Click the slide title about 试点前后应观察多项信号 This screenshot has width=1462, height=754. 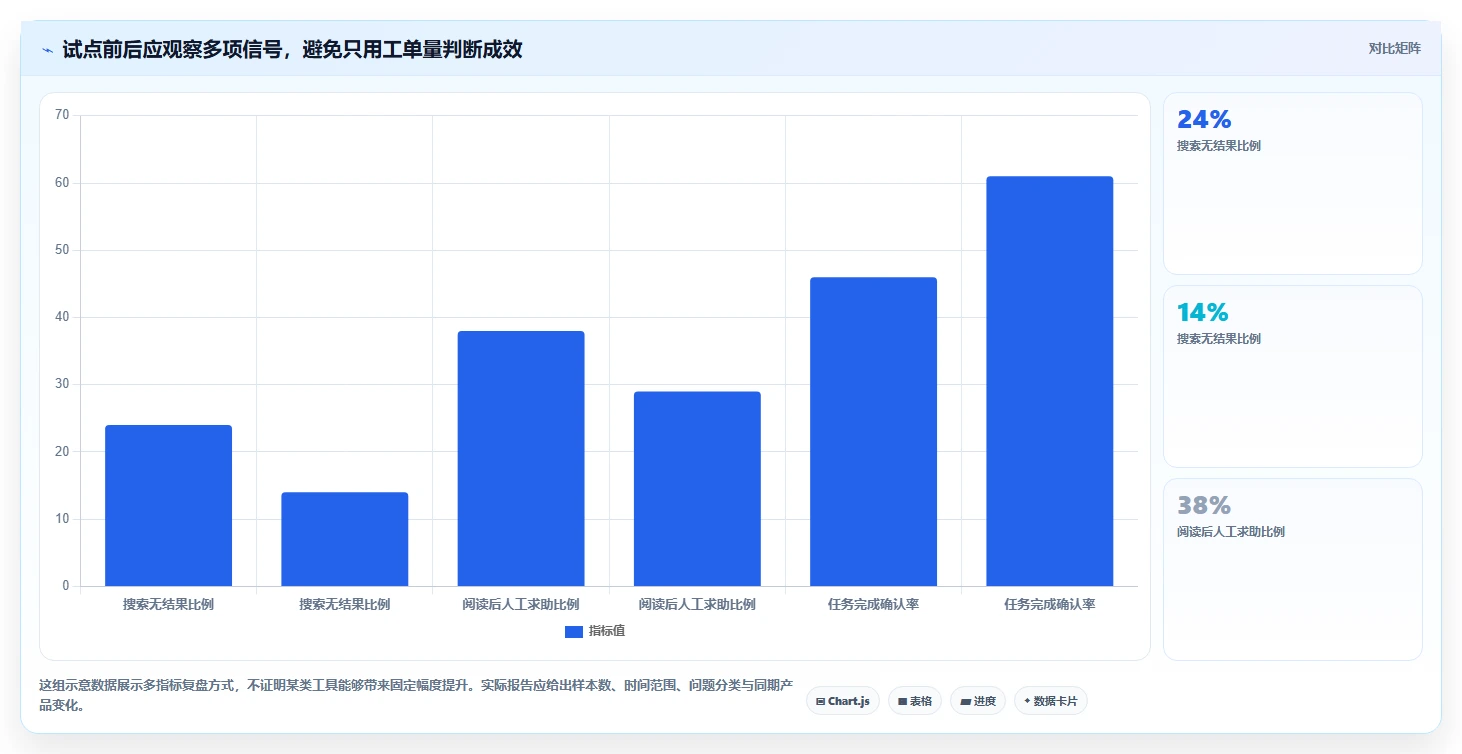[292, 49]
